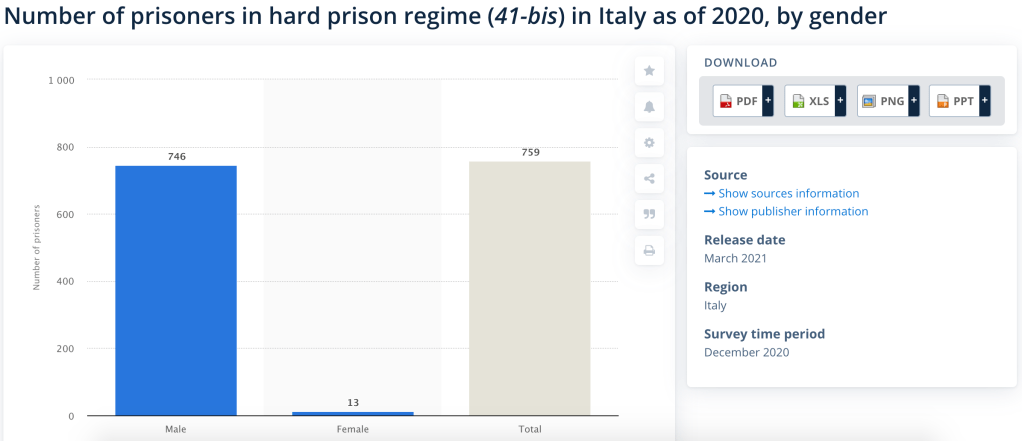Screen dimensions: 1022x441
Task: Click the small Female bar
Action: coord(353,413)
